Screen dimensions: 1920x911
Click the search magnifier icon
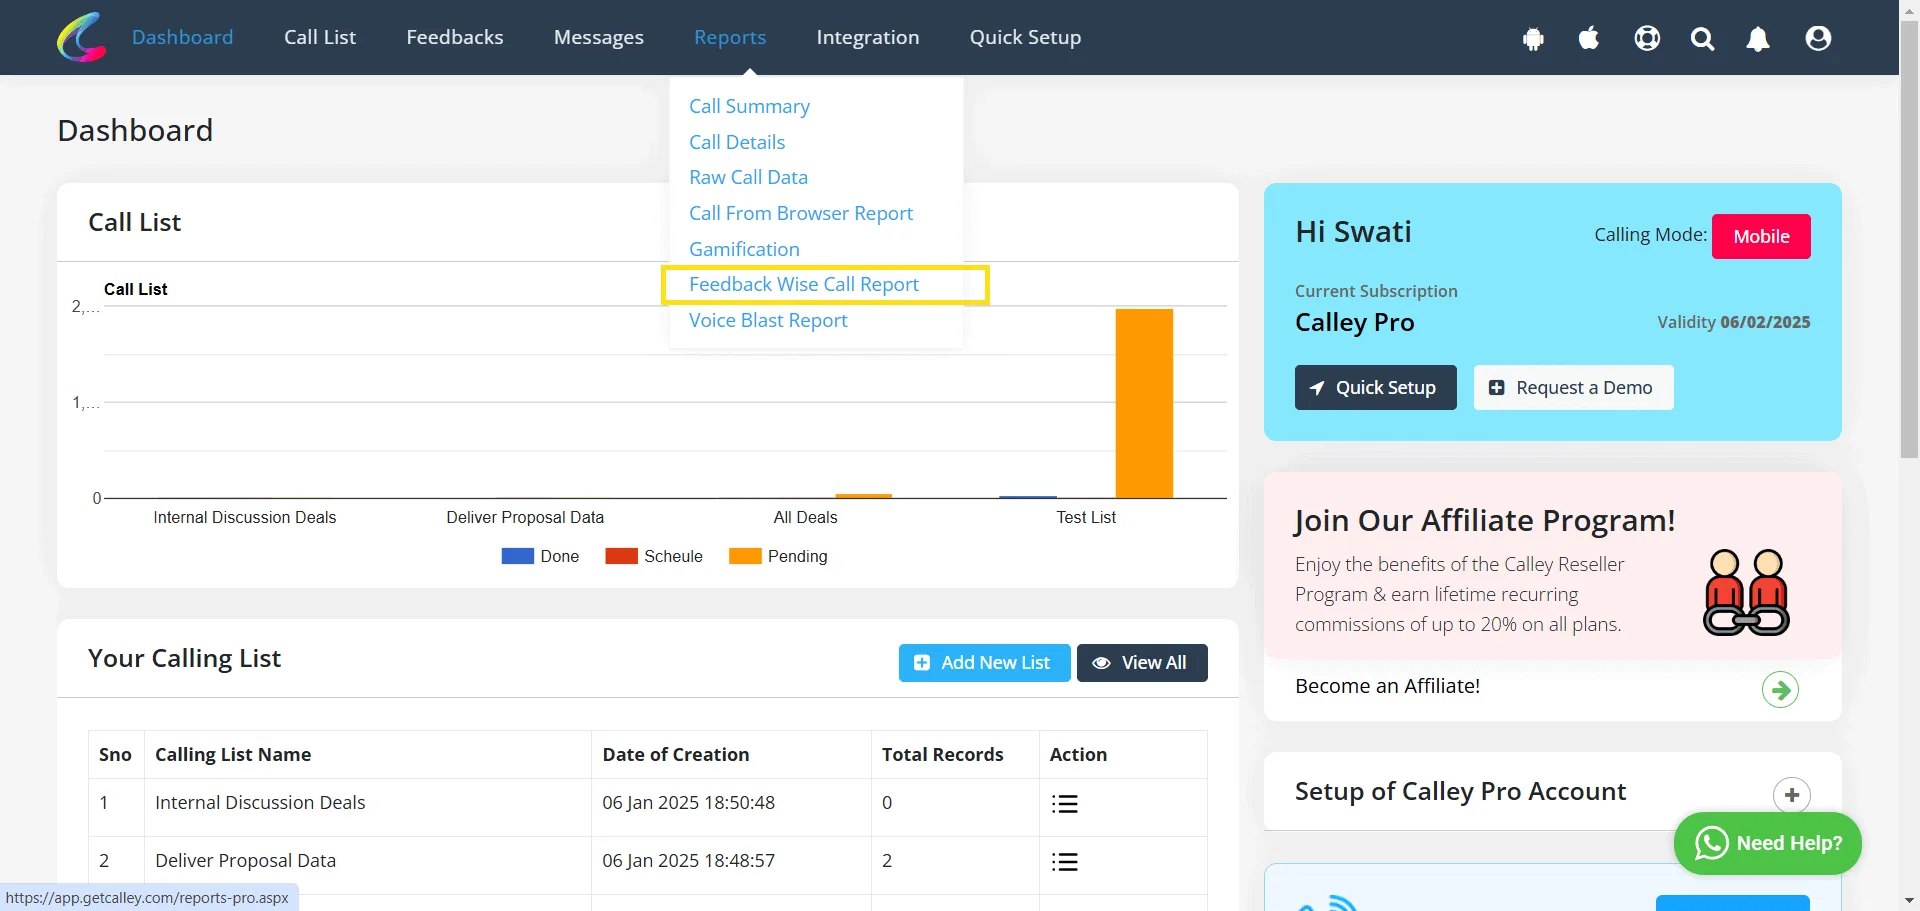tap(1702, 39)
